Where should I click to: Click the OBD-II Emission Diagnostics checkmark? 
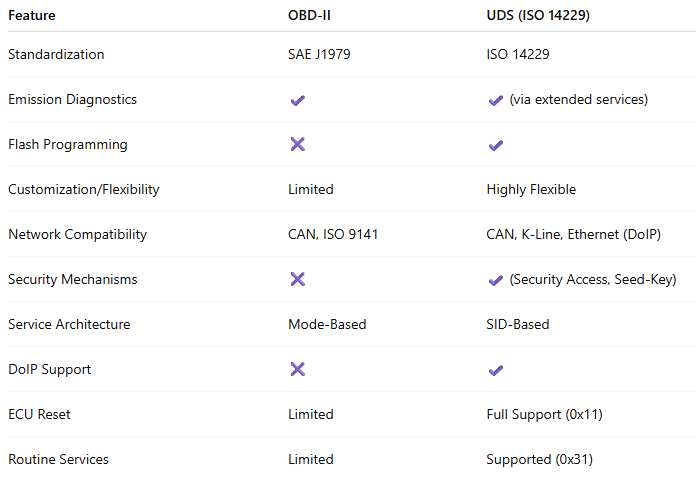[297, 100]
